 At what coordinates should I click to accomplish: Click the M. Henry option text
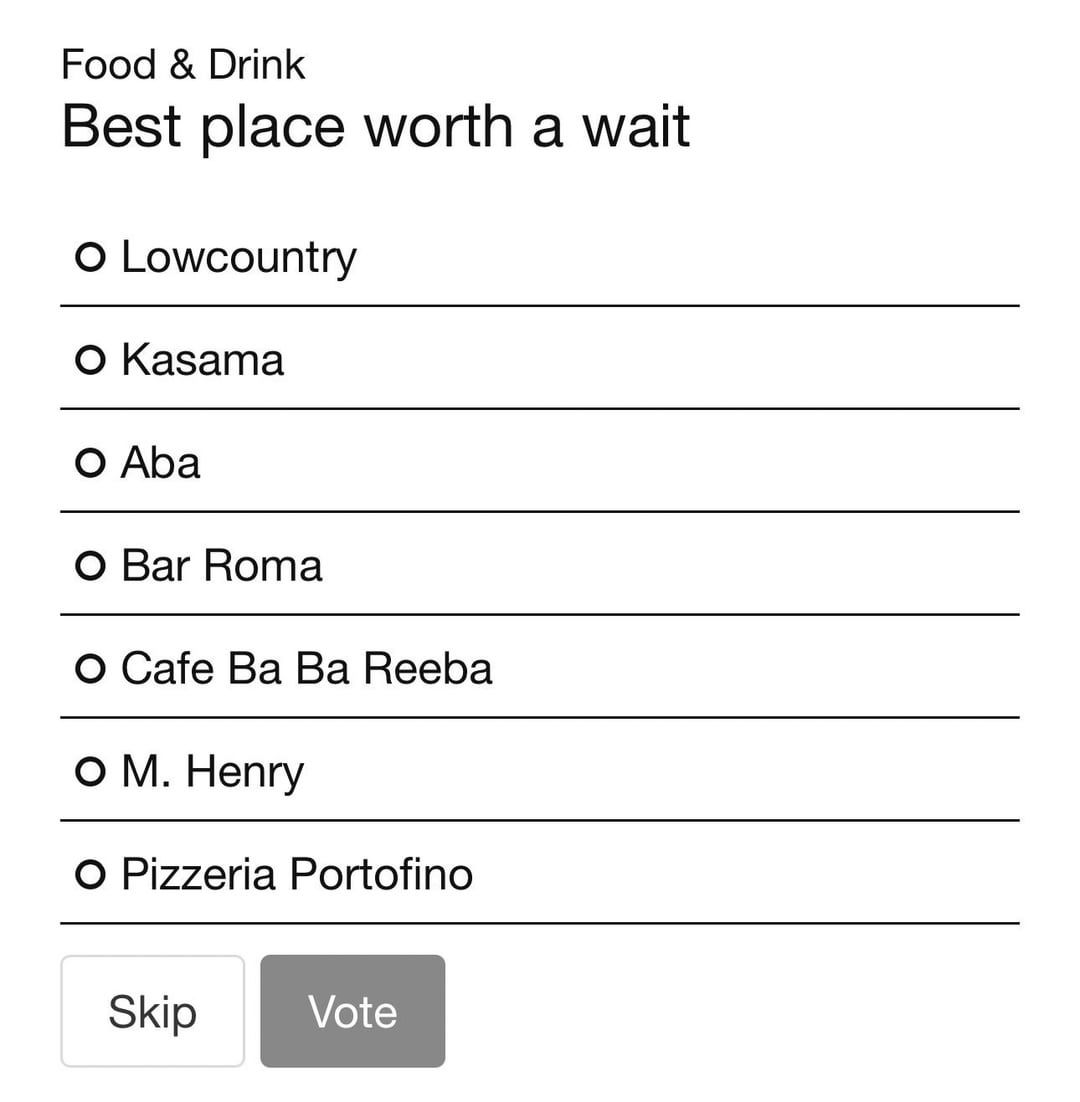pyautogui.click(x=212, y=772)
